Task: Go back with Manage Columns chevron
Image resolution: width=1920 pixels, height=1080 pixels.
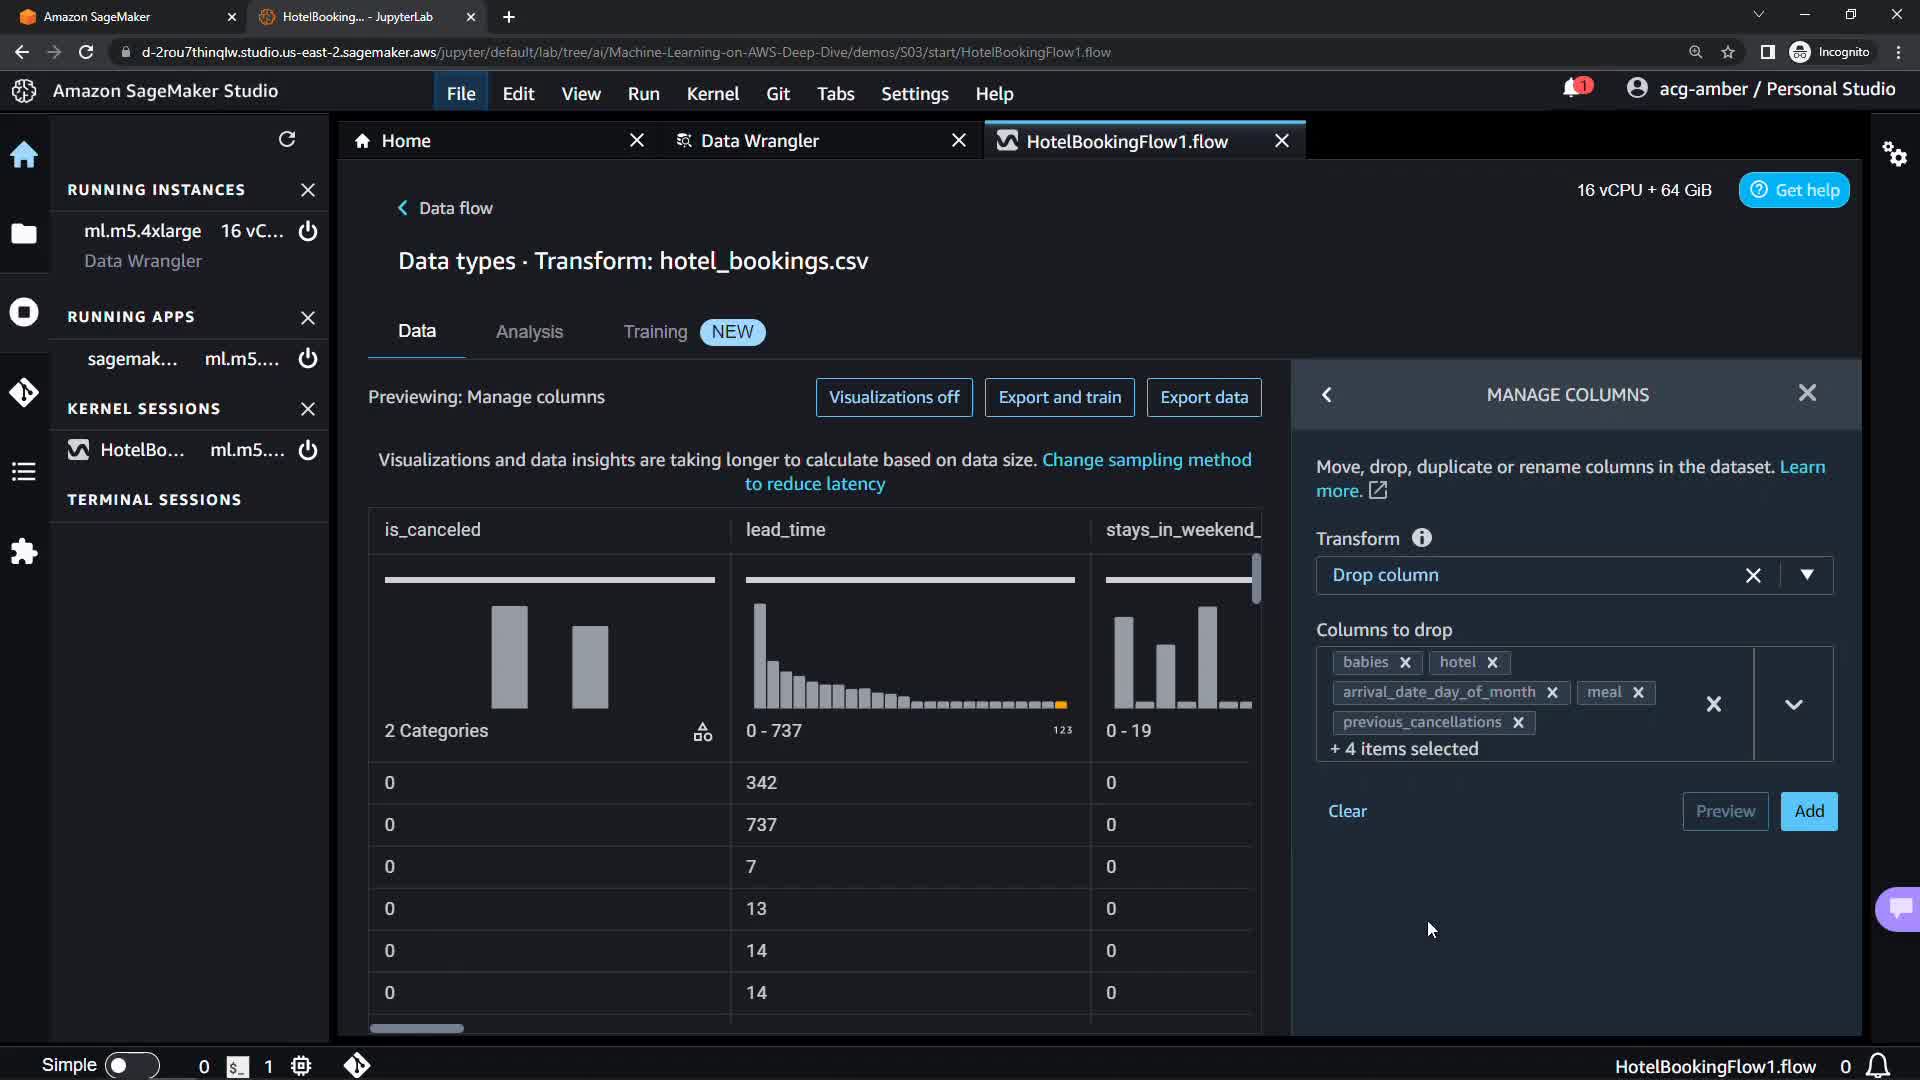Action: click(1327, 395)
